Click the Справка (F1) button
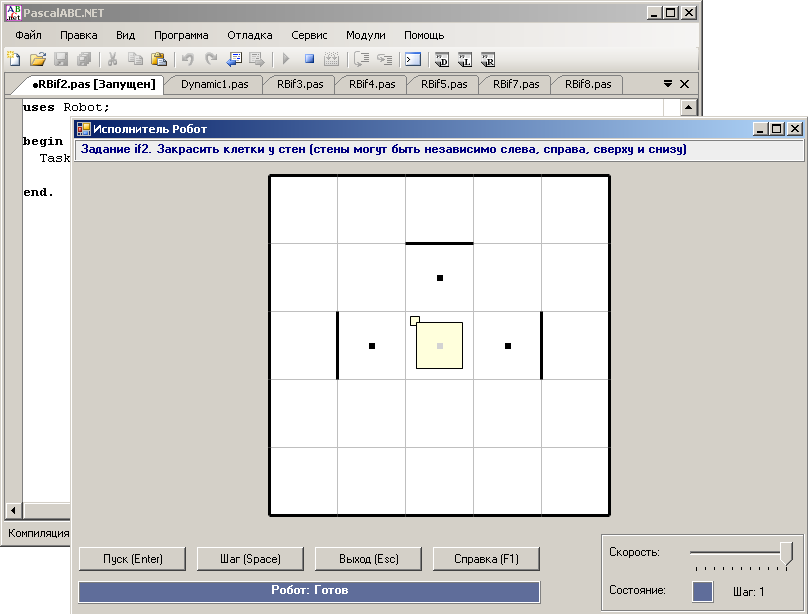 click(x=486, y=559)
